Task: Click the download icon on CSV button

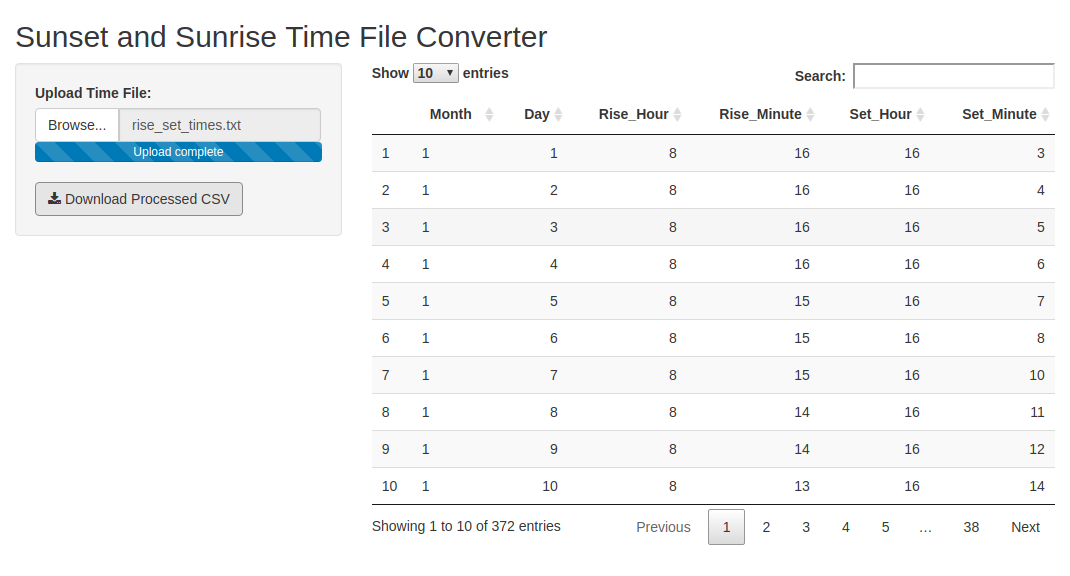Action: [x=55, y=198]
